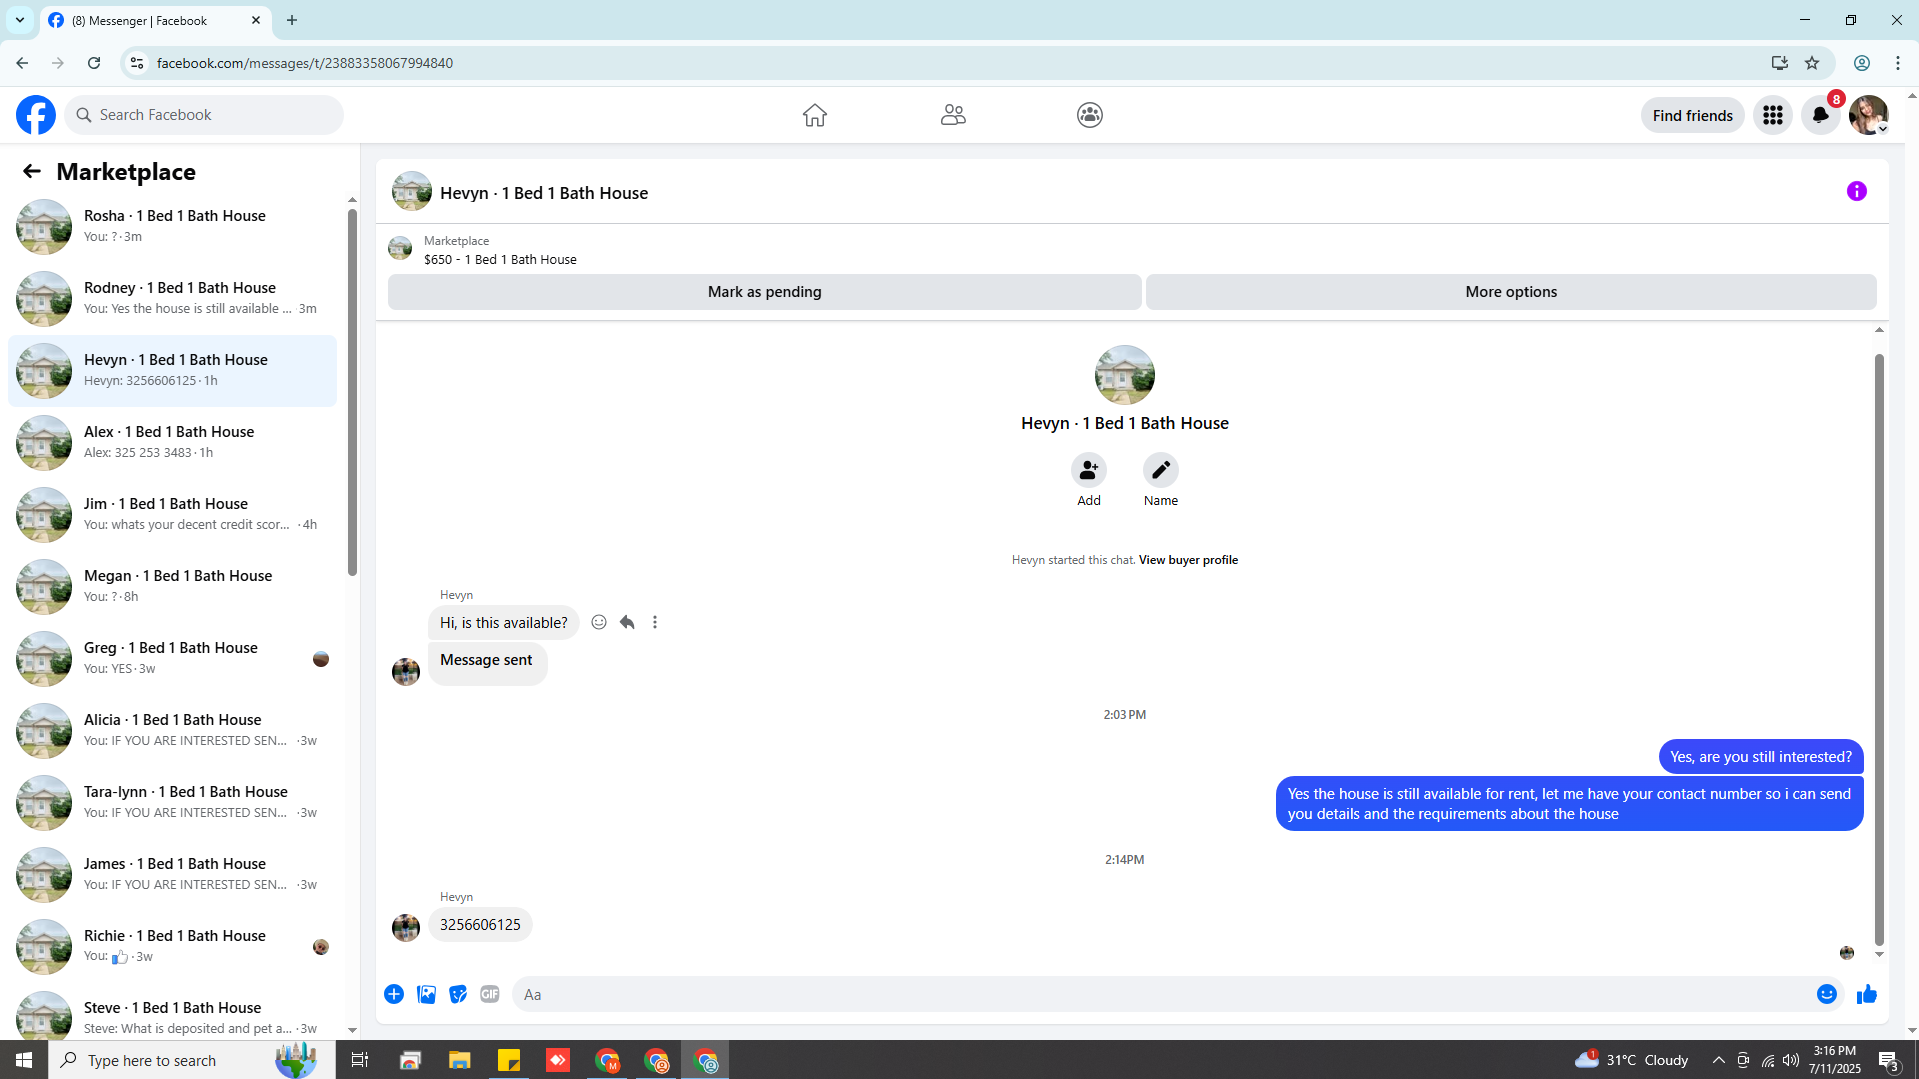Image resolution: width=1919 pixels, height=1079 pixels.
Task: Open Megan's 1 Bed 1 Bath chat
Action: [173, 587]
